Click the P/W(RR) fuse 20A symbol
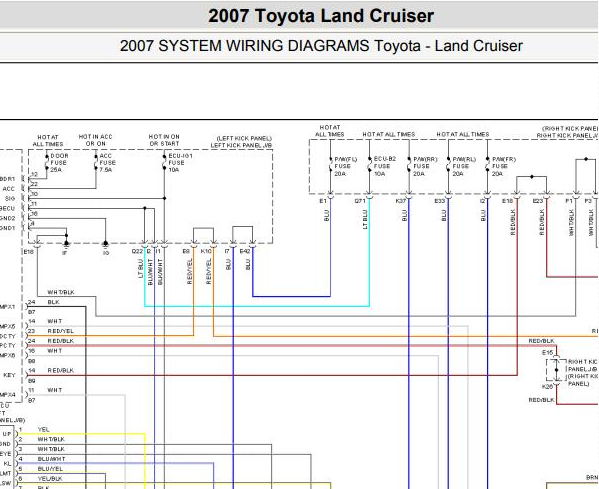The height and width of the screenshot is (489, 599). pos(409,165)
